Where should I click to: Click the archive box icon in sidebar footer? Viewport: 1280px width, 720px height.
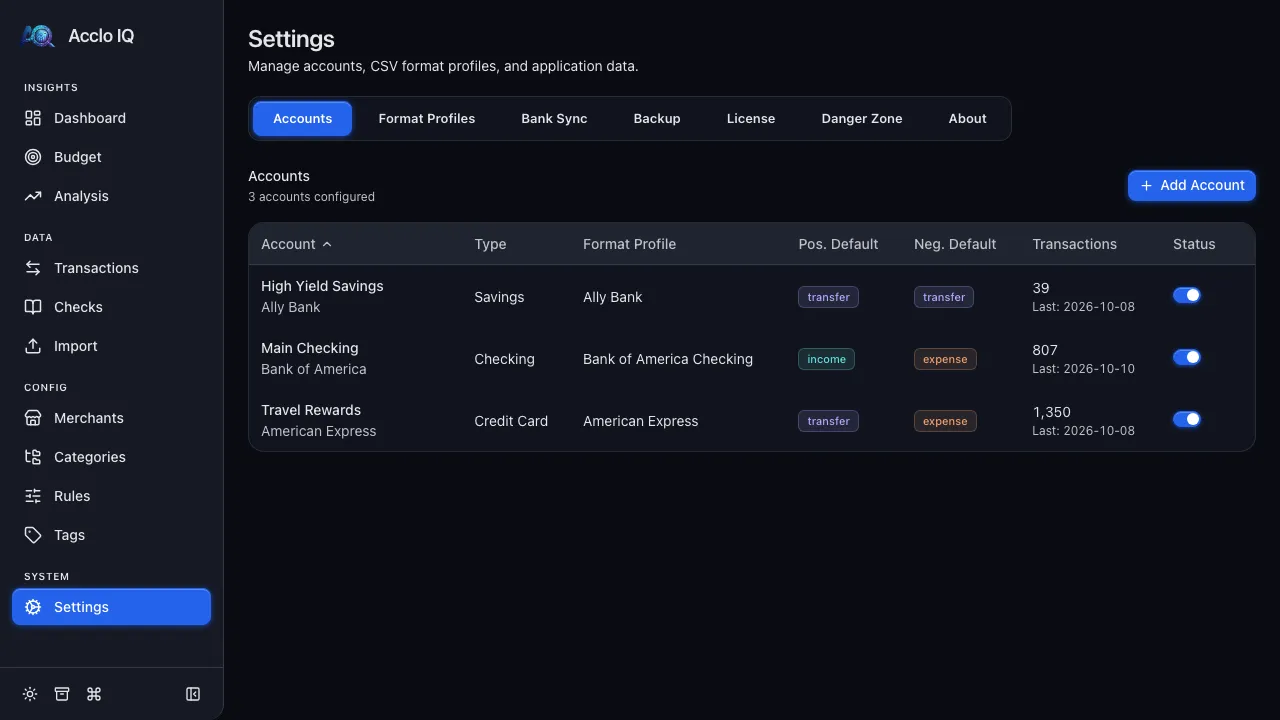[x=62, y=694]
